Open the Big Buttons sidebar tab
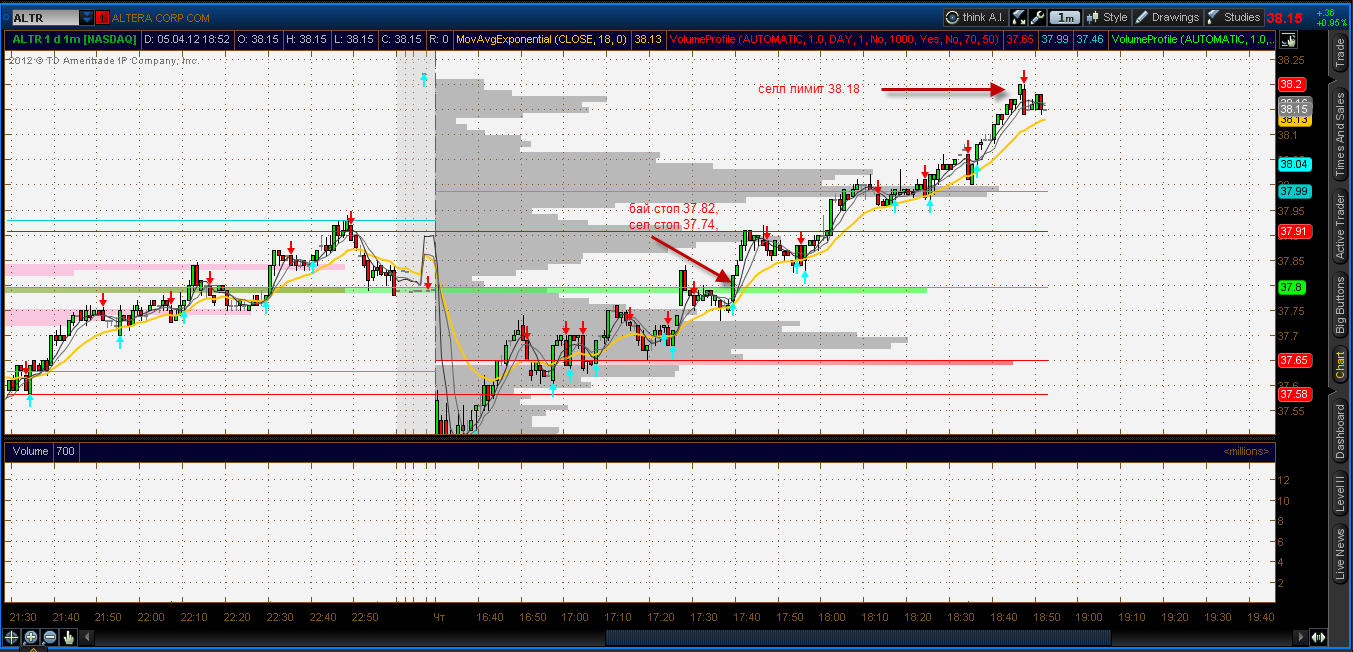This screenshot has height=652, width=1353. click(x=1340, y=306)
